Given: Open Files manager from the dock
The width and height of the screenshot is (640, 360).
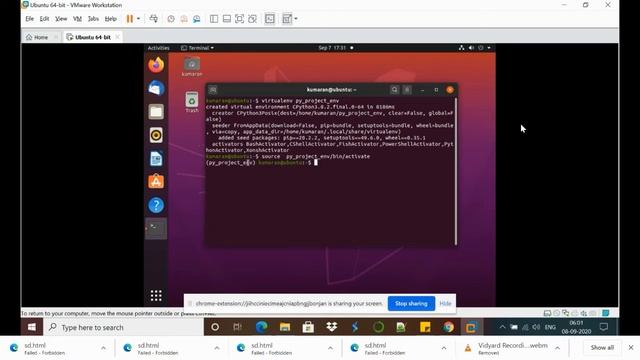Looking at the screenshot, I should coord(156,111).
